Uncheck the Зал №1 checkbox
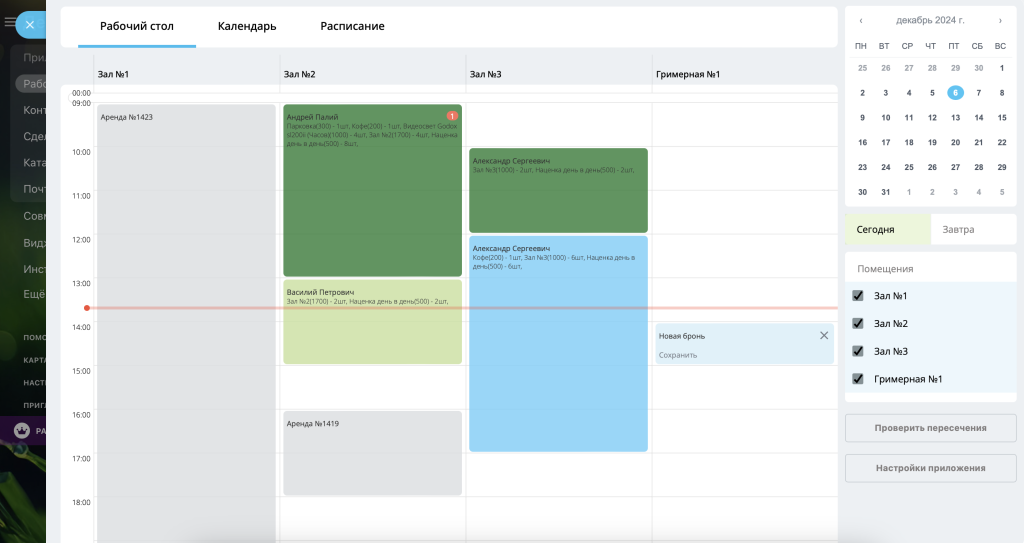 click(x=857, y=296)
